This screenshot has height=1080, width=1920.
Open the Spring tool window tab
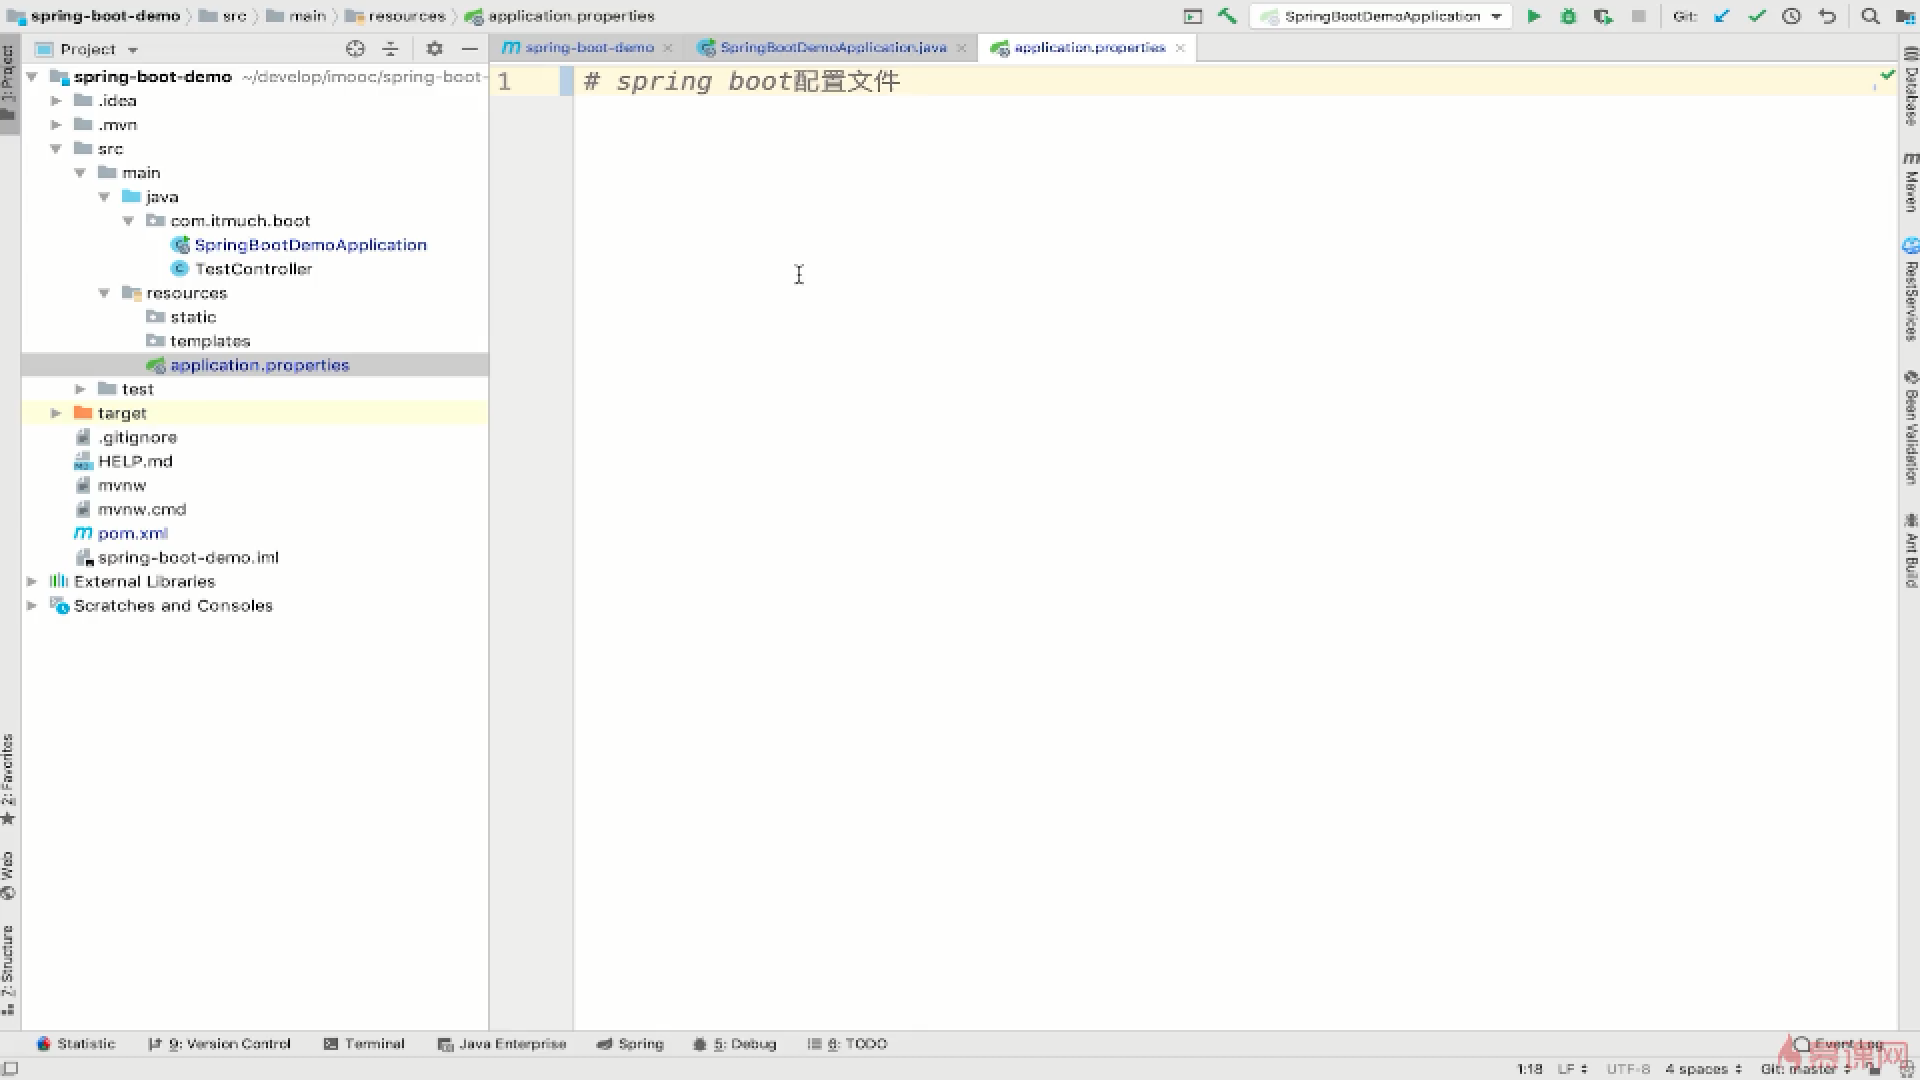pyautogui.click(x=630, y=1043)
